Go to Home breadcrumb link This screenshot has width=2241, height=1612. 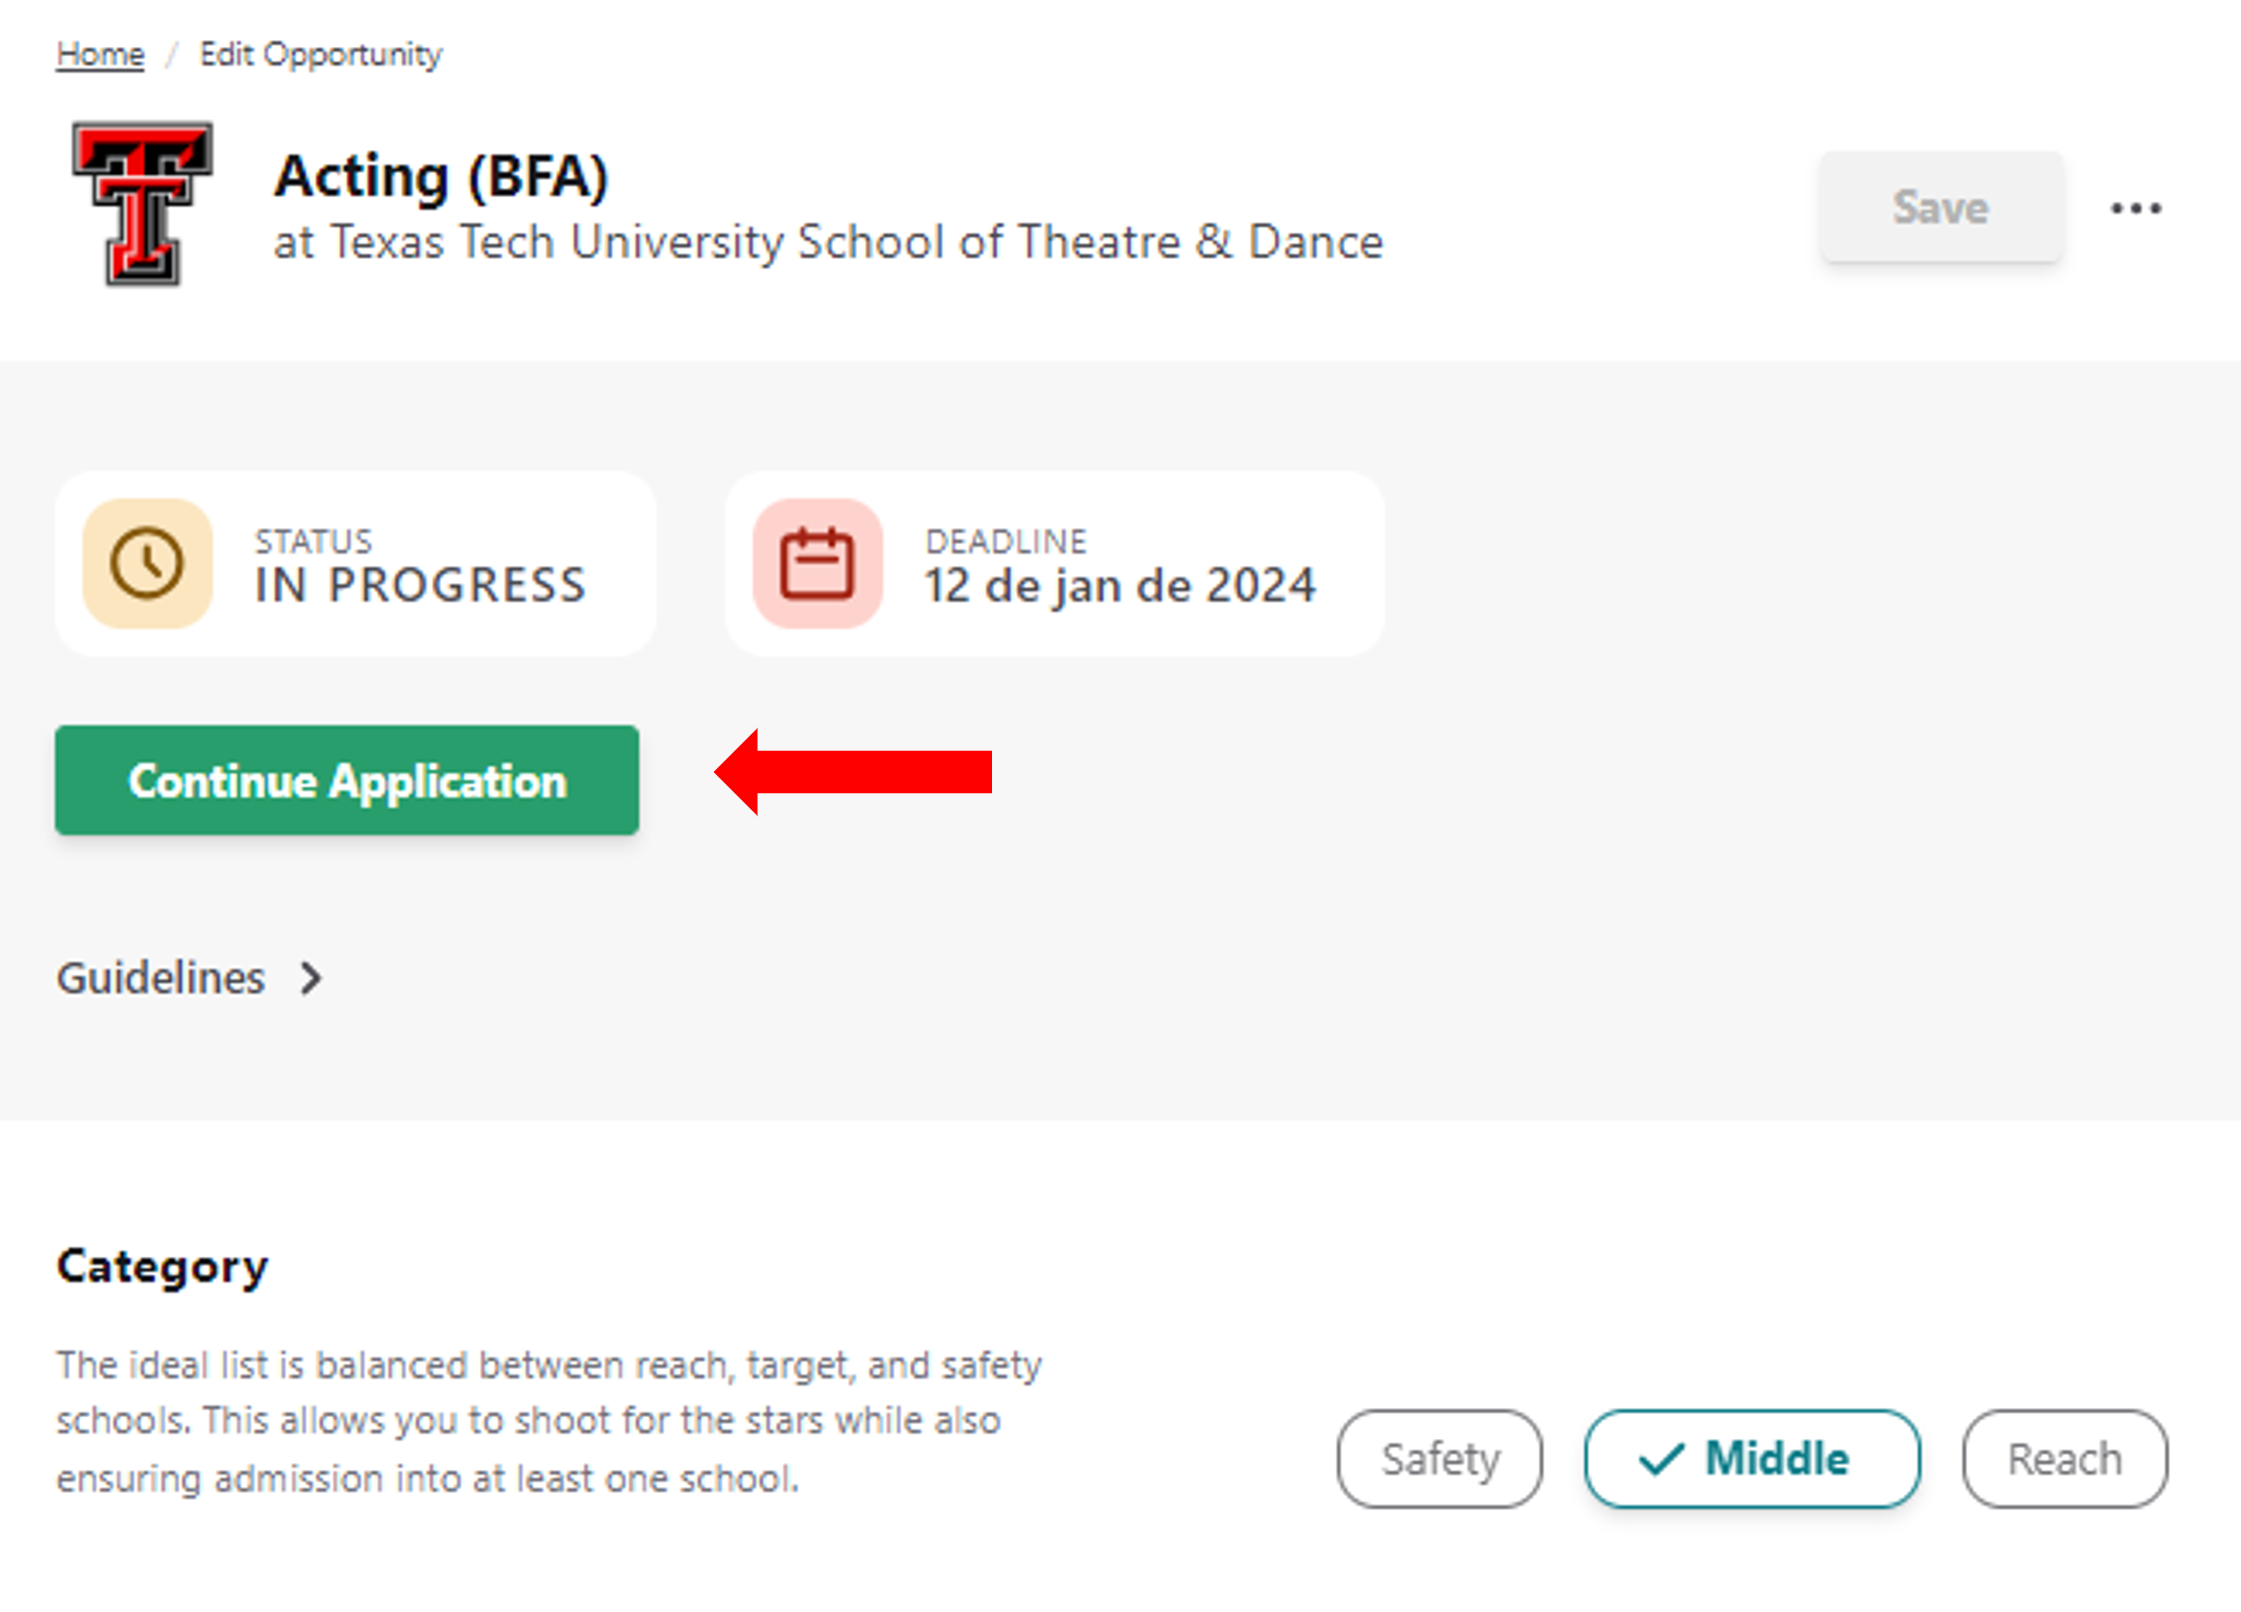tap(99, 54)
